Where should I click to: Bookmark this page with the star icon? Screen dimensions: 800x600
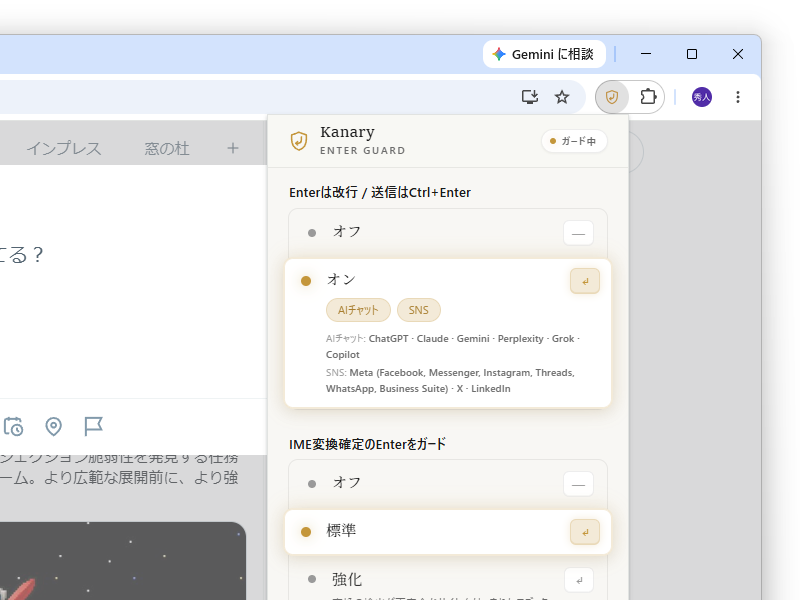(562, 96)
